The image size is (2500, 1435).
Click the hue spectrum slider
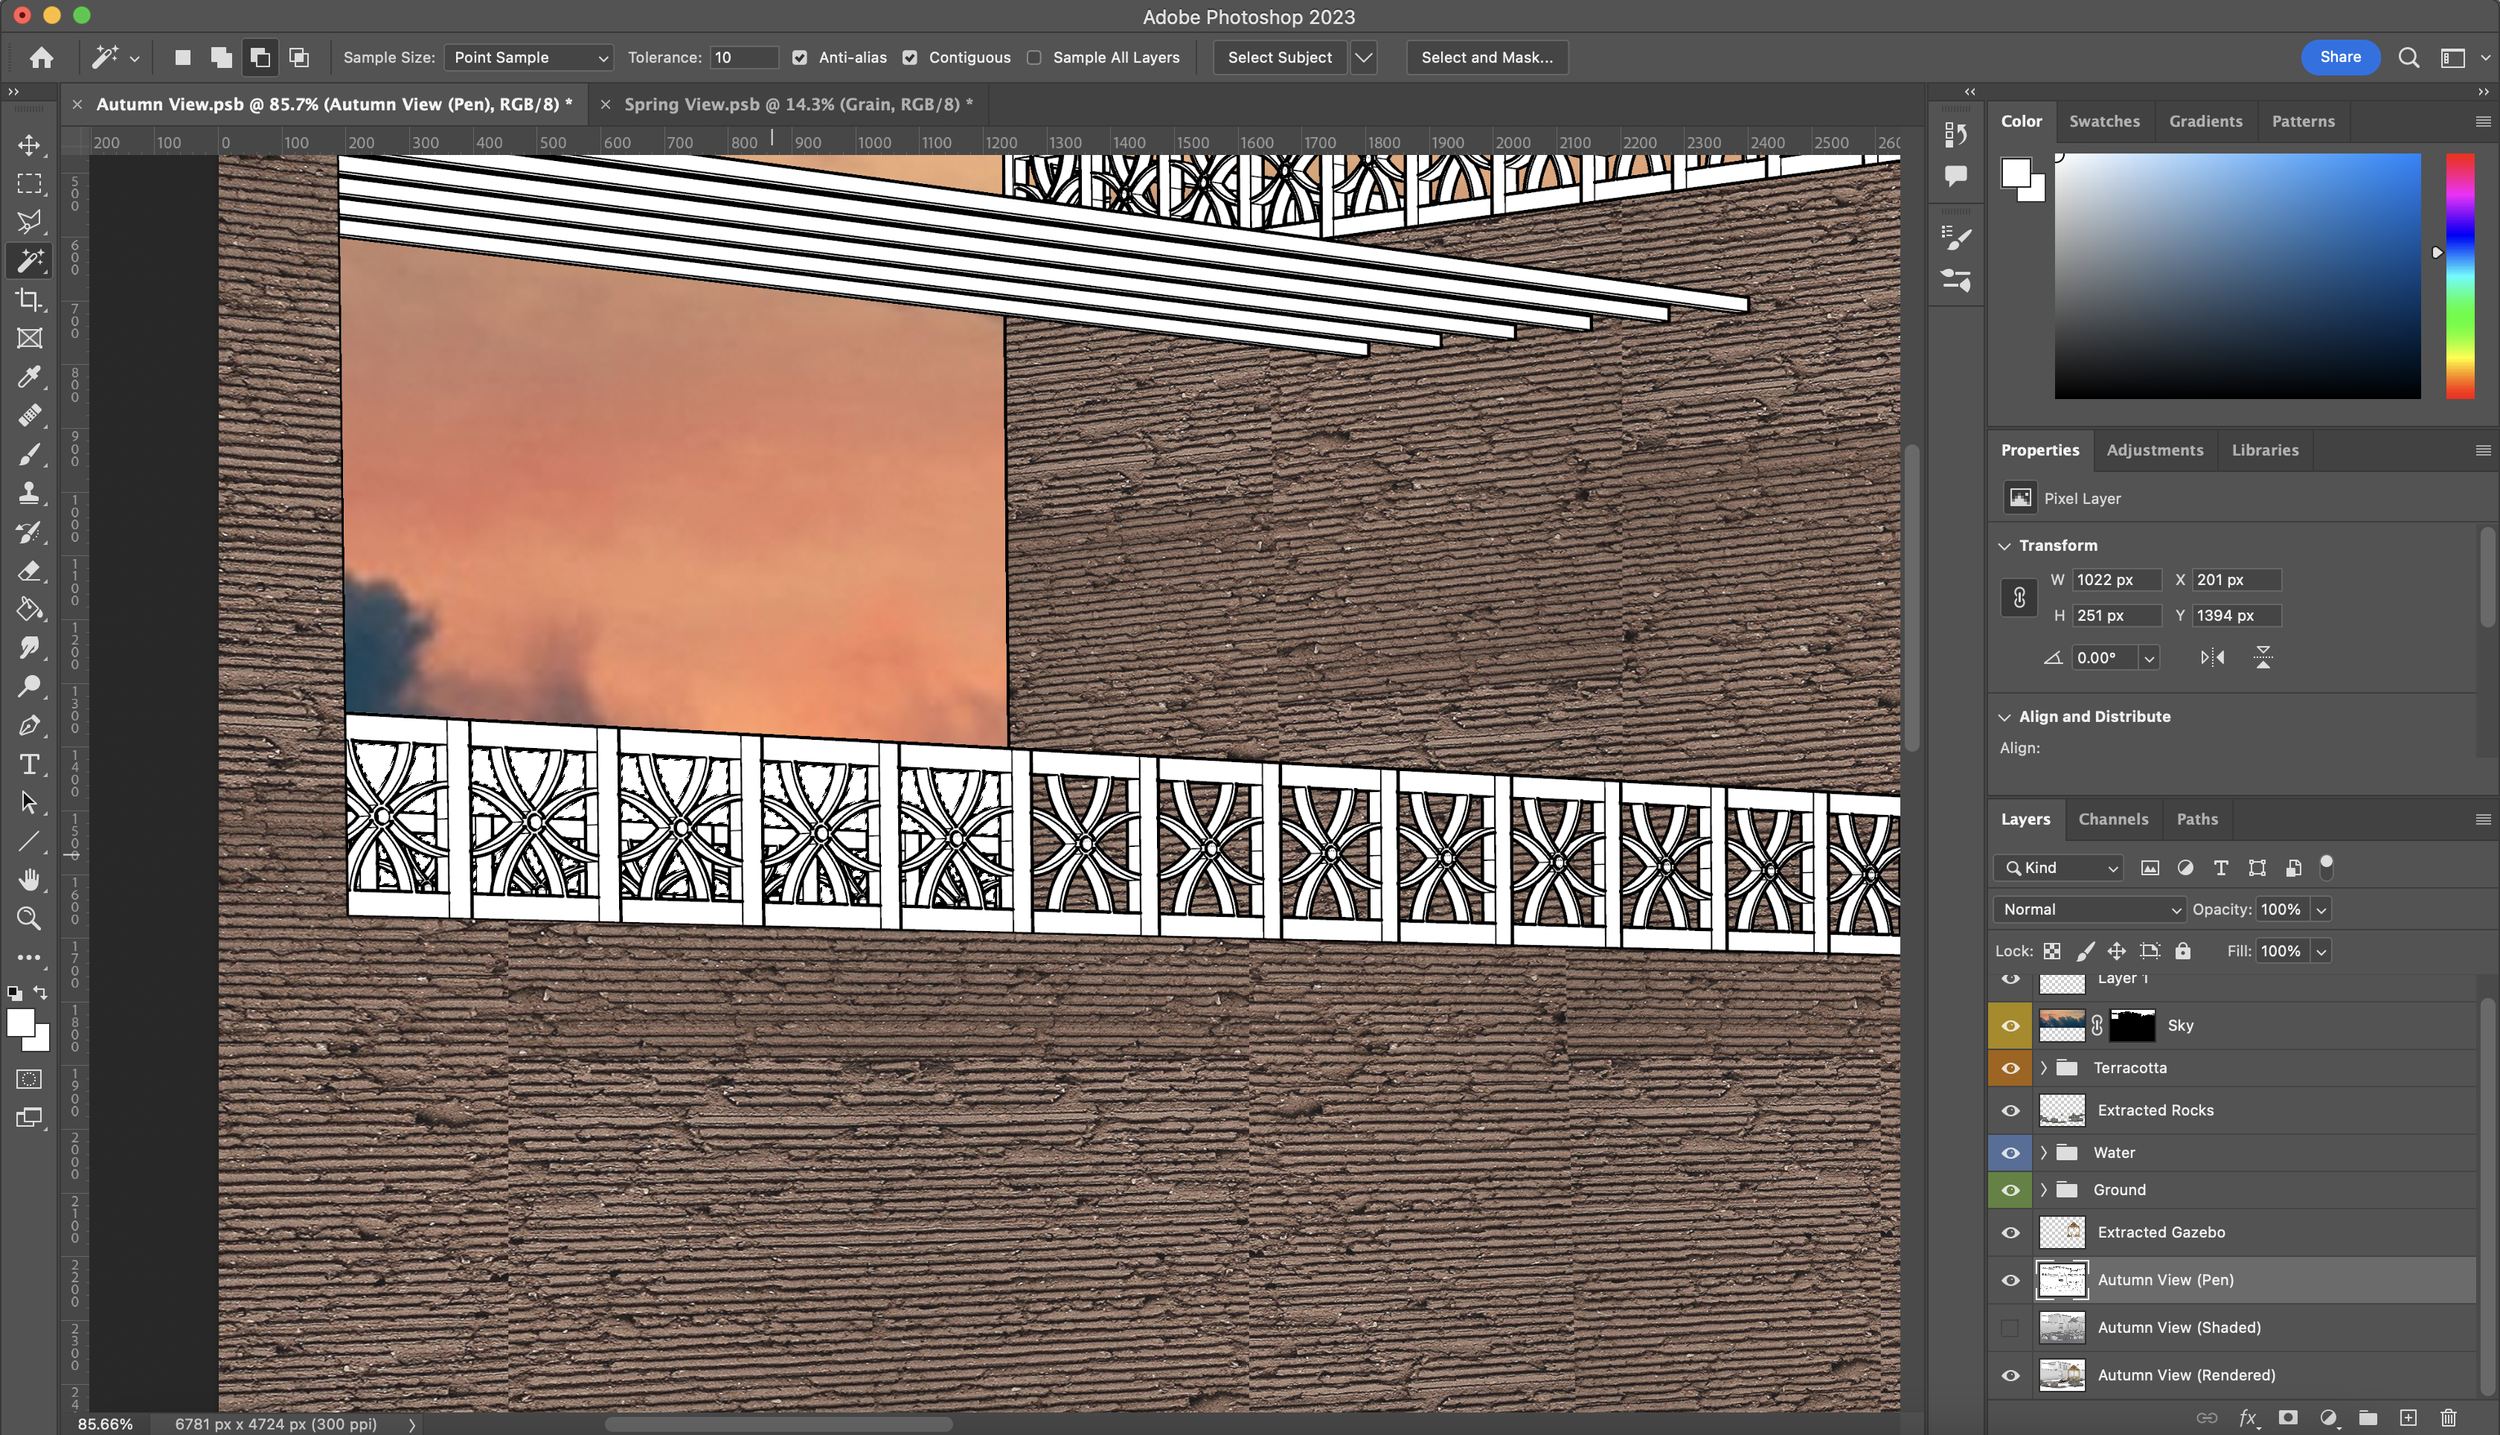[2460, 276]
